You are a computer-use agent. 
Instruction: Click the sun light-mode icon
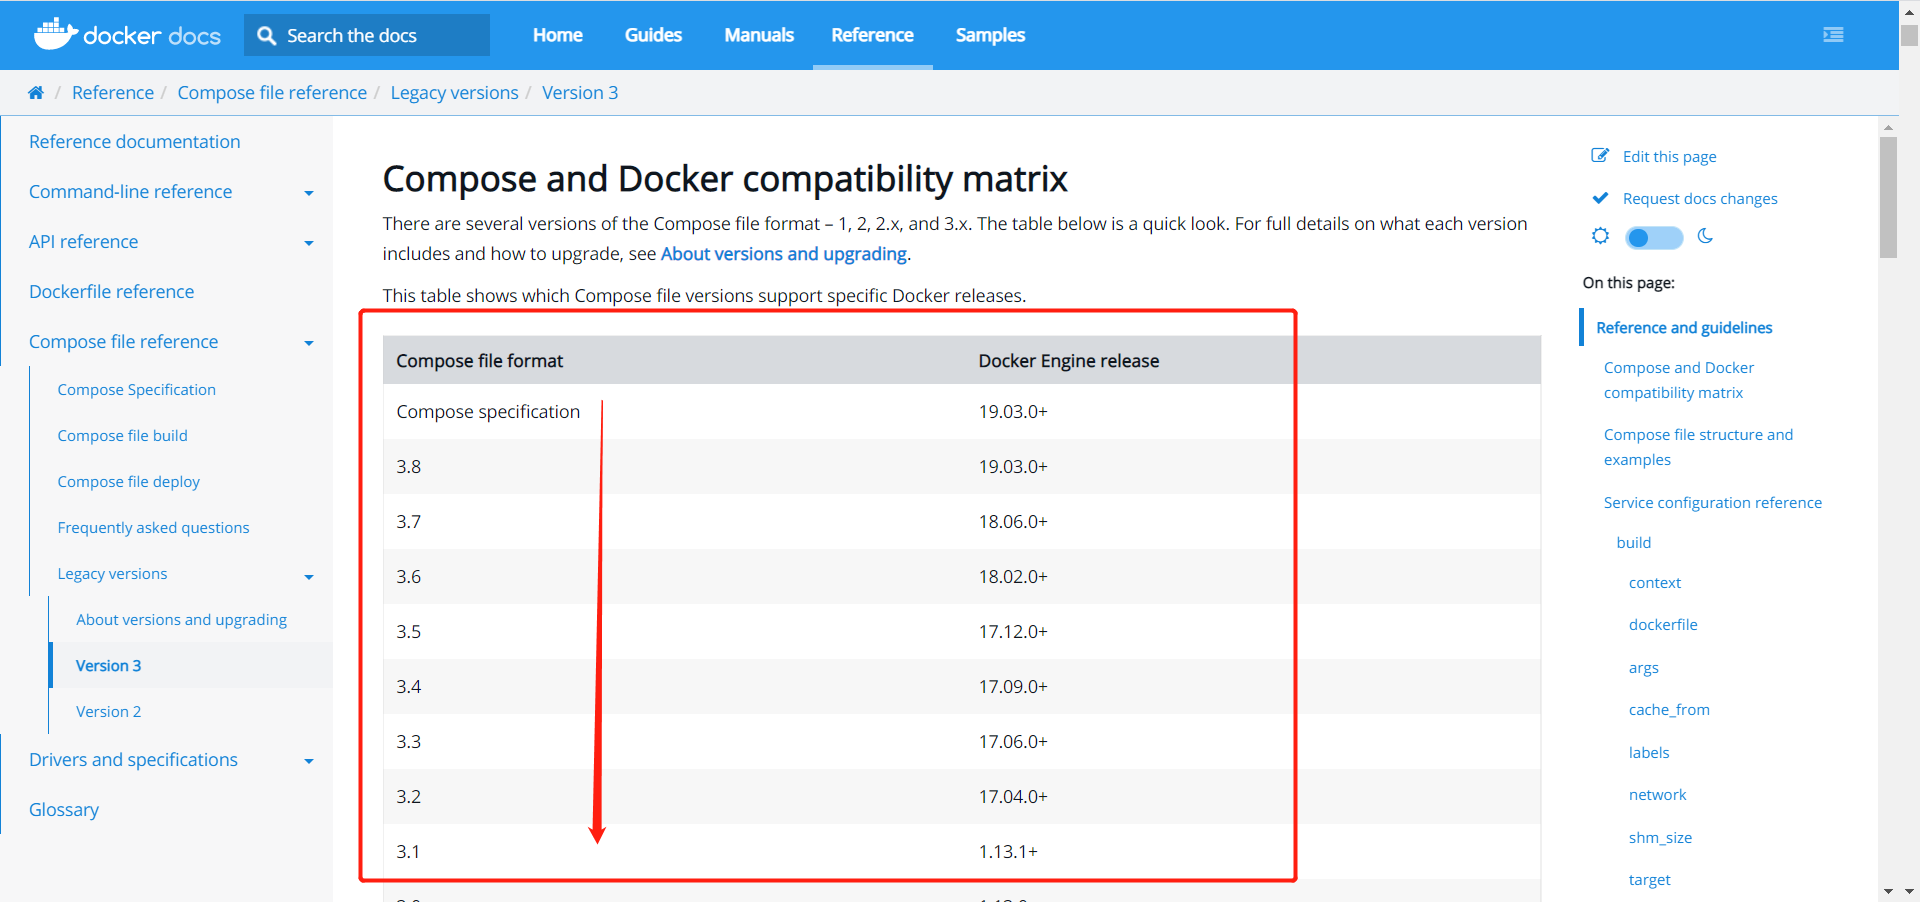(x=1601, y=236)
